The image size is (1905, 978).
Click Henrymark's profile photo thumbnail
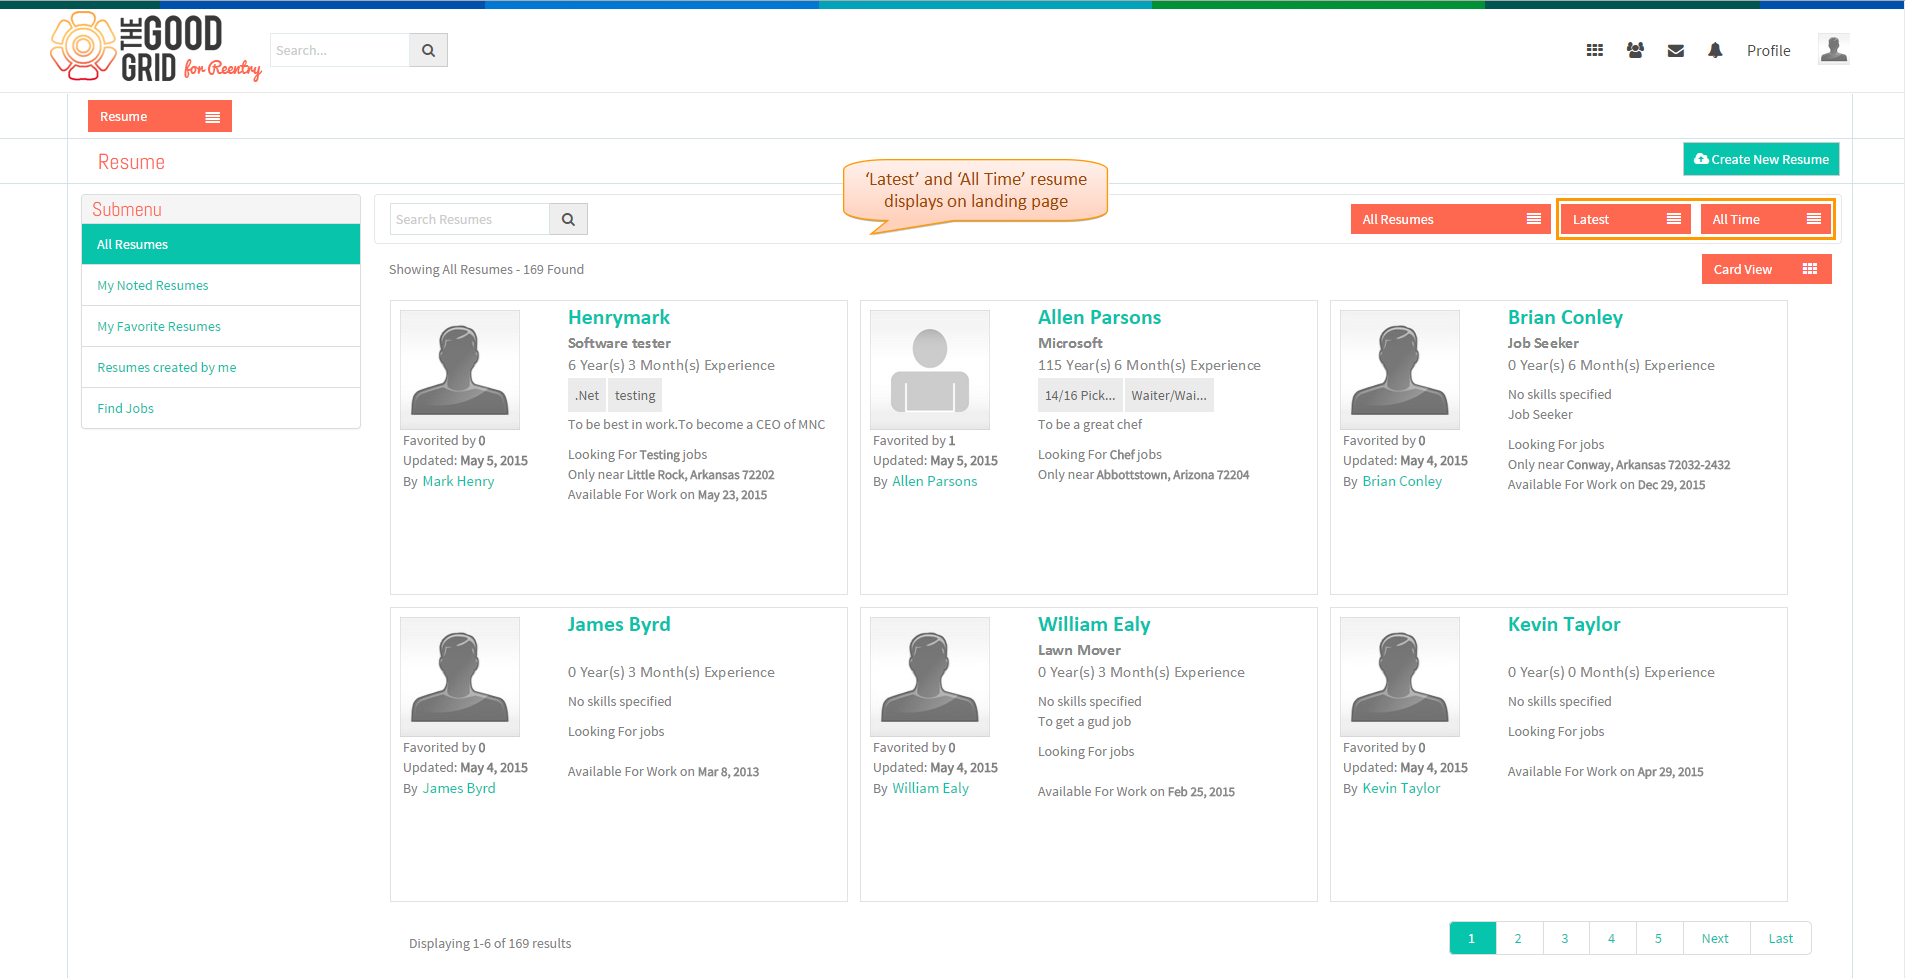click(x=460, y=370)
